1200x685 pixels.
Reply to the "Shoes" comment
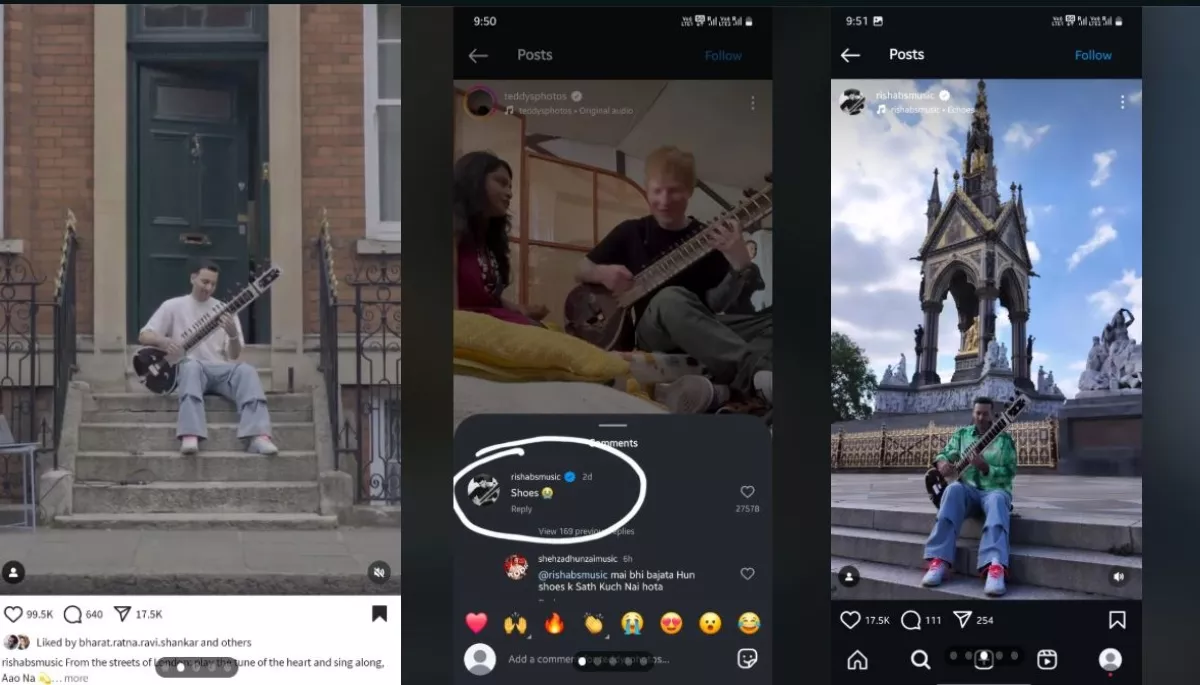[521, 509]
